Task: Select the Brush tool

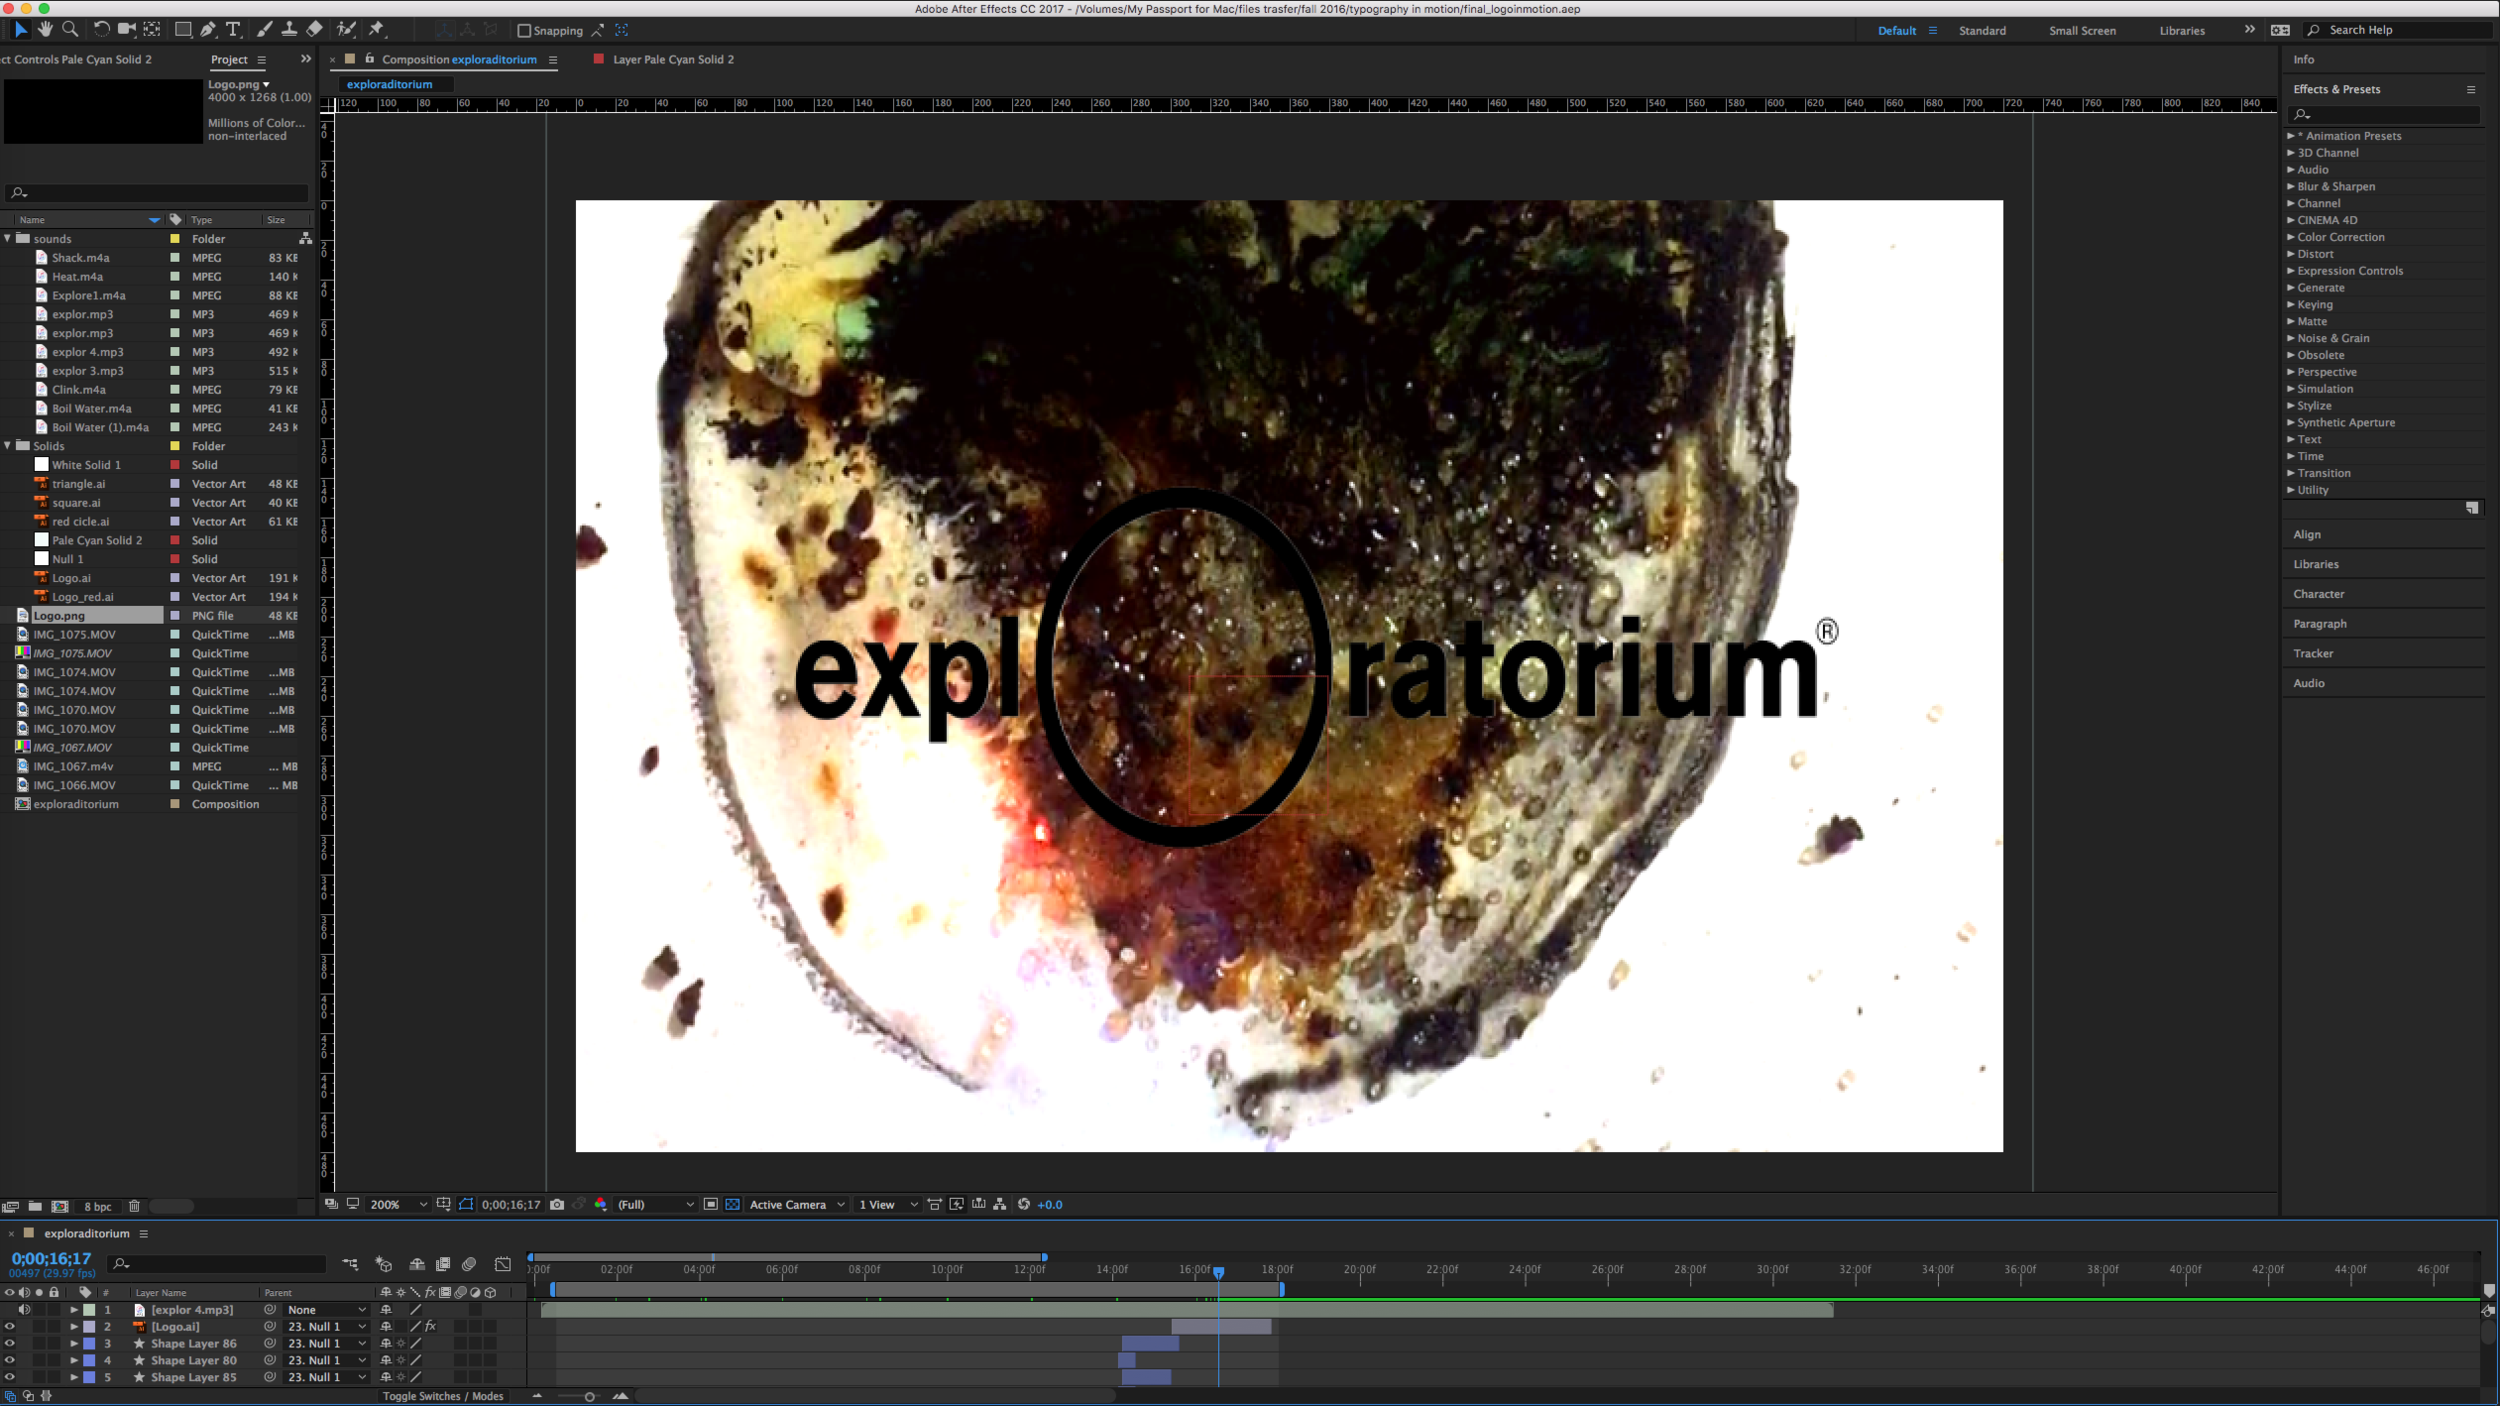Action: 264,29
